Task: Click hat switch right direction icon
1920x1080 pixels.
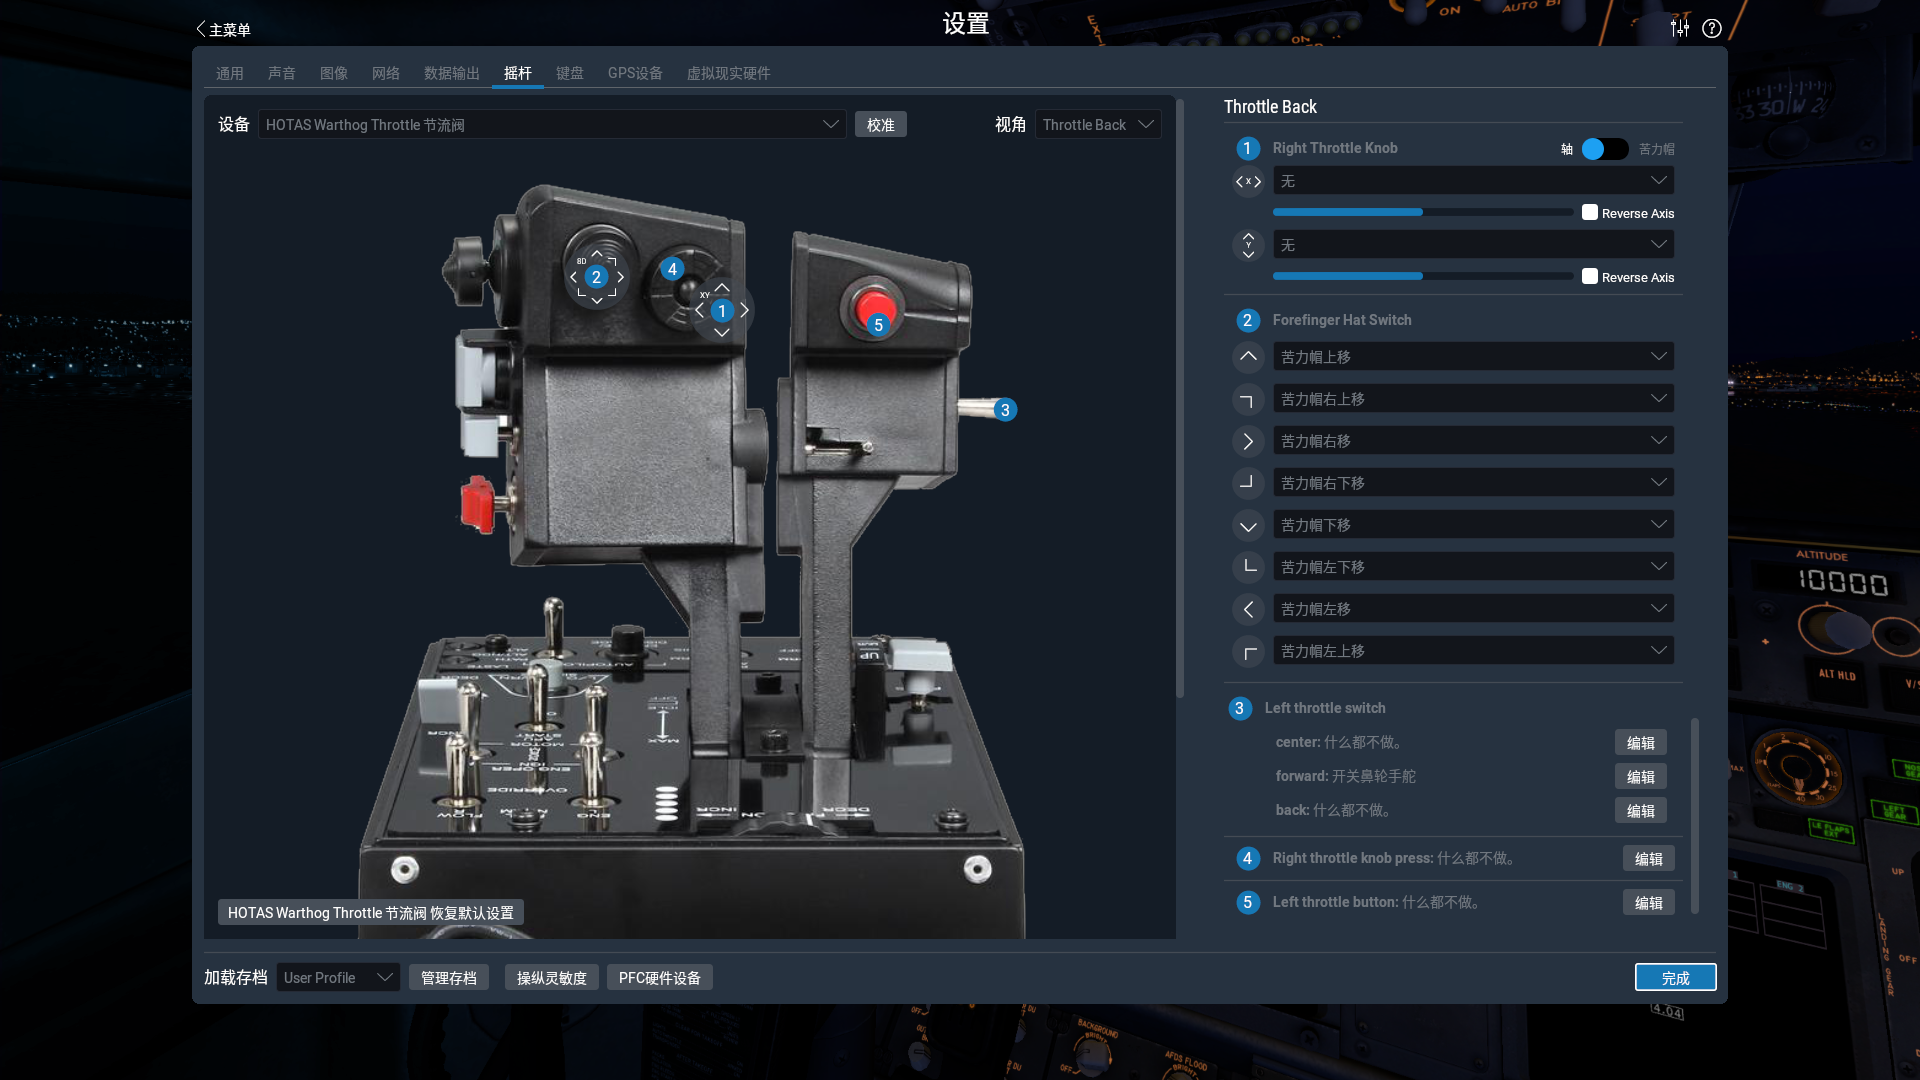Action: click(x=1248, y=441)
